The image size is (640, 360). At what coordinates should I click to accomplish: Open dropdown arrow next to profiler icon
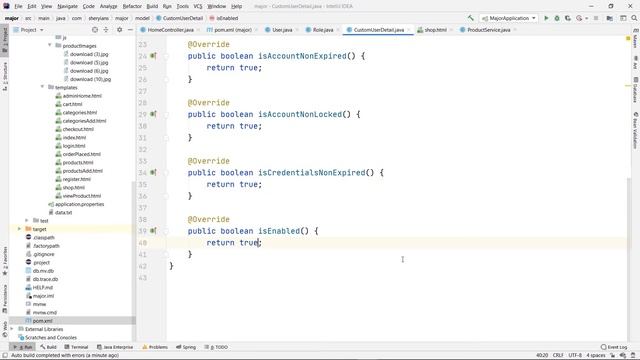coord(587,18)
